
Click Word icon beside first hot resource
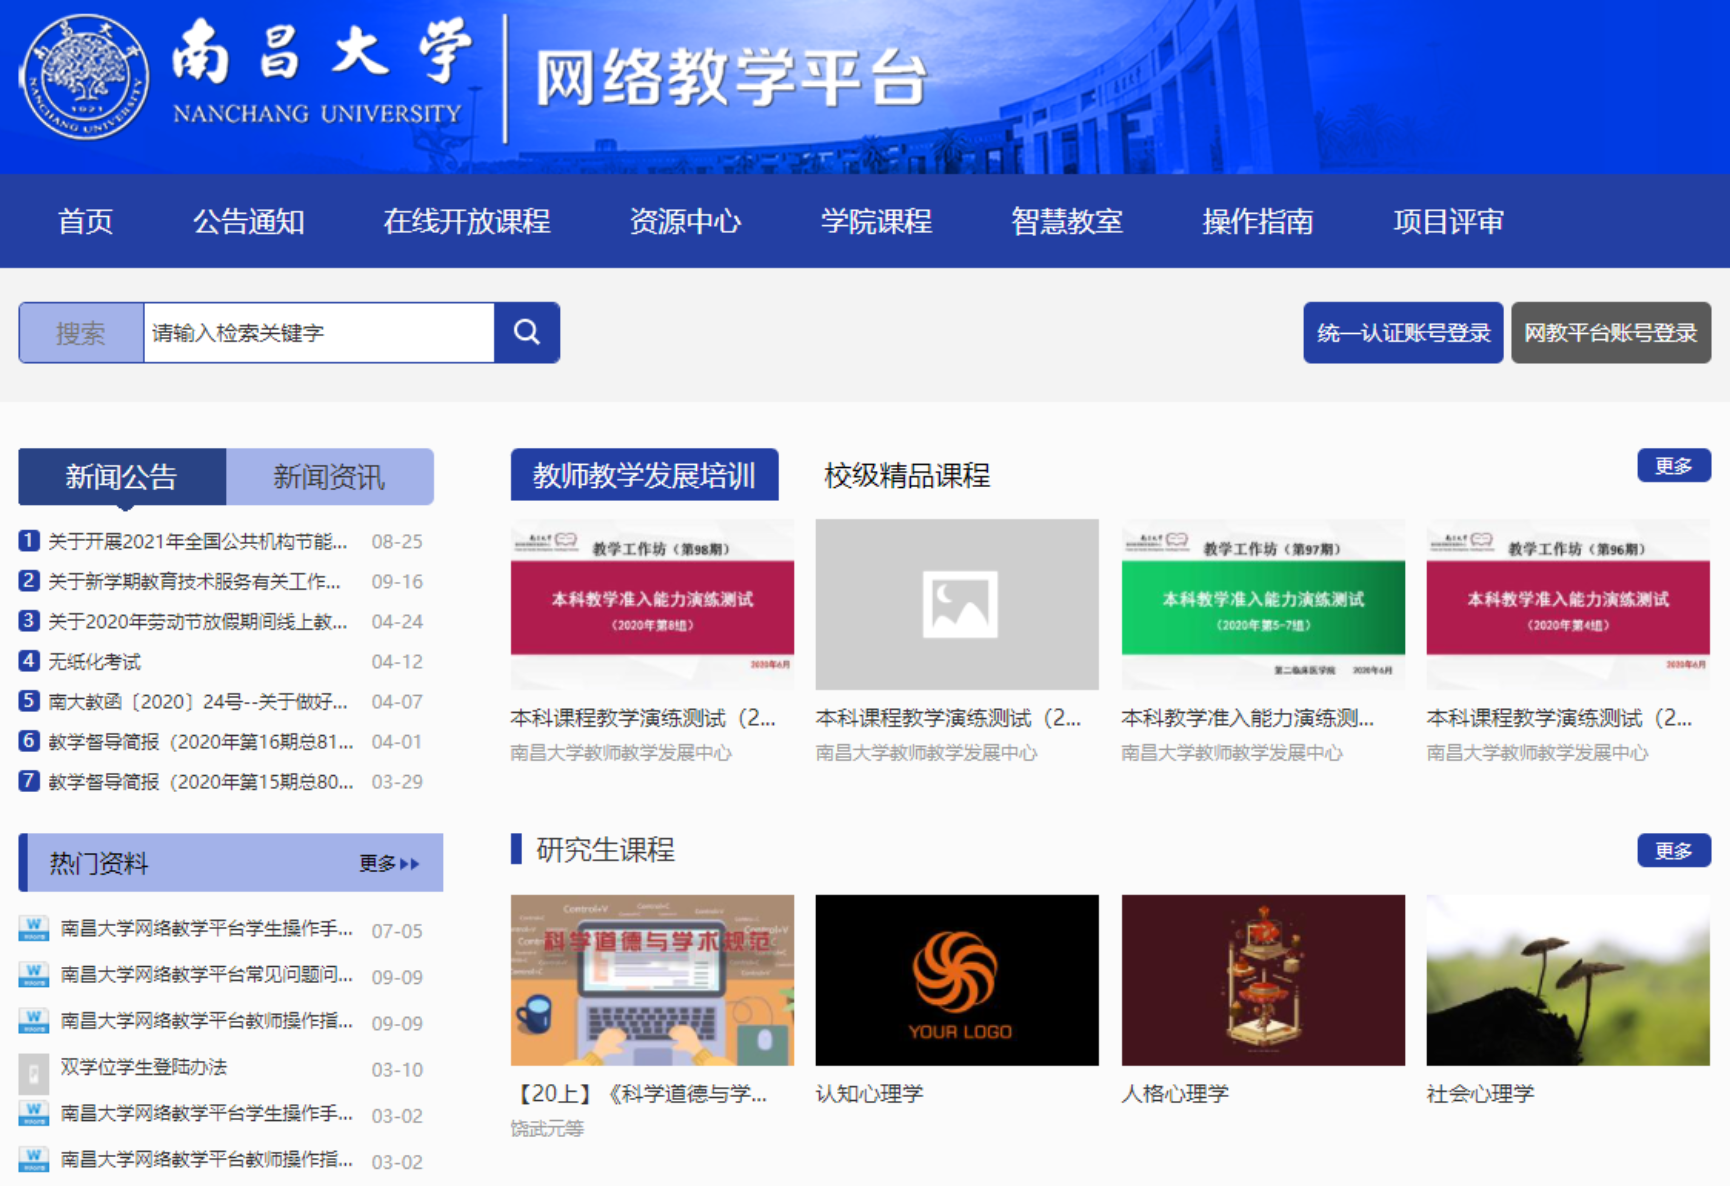pos(34,929)
